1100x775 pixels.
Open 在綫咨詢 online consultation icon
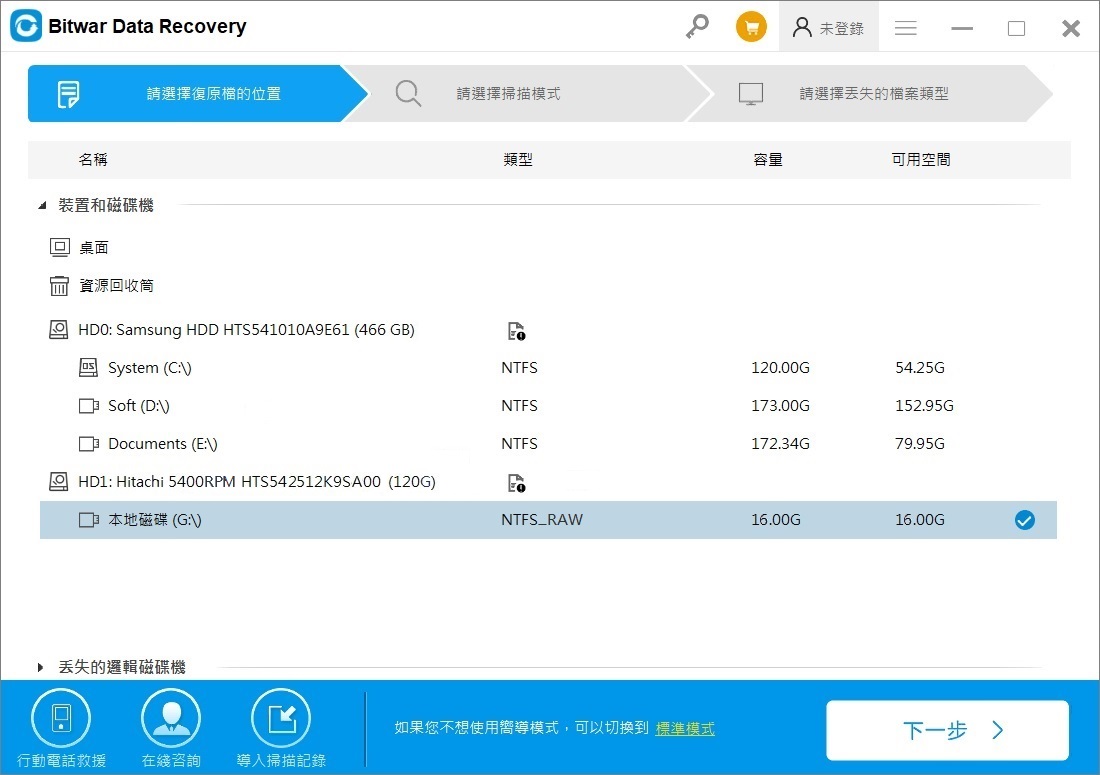(171, 718)
